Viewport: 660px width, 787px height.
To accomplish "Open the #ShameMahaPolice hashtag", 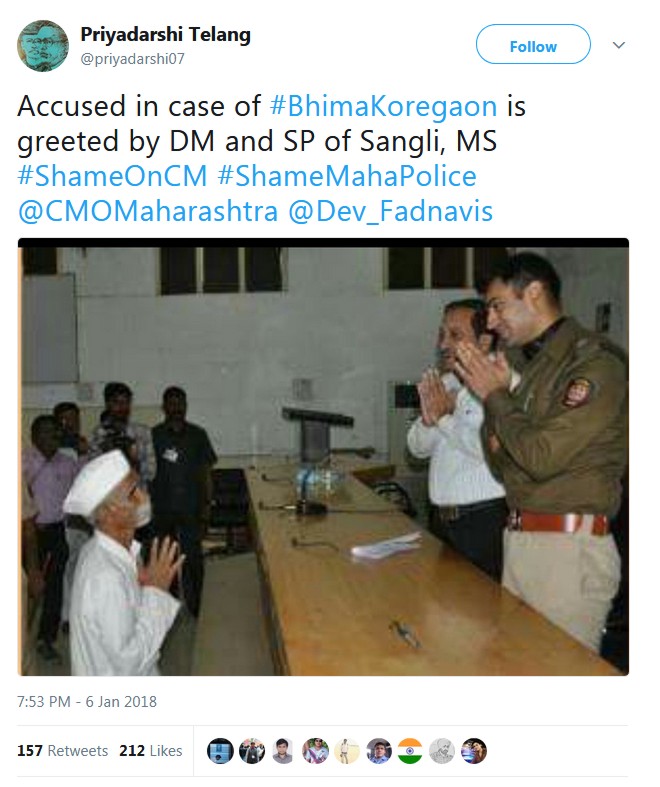I will [x=347, y=176].
